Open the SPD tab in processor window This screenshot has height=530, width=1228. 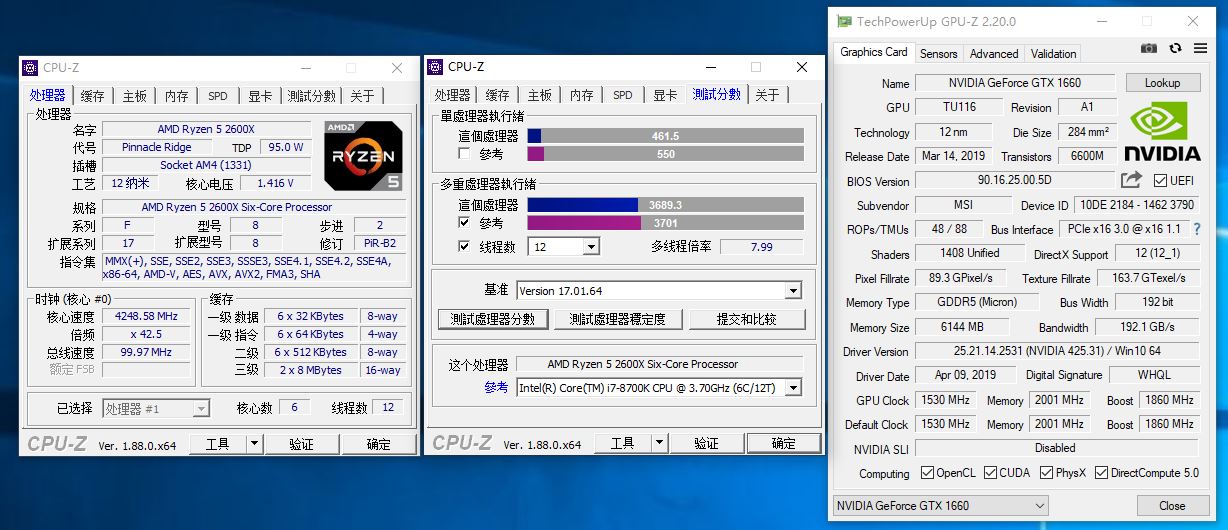click(217, 96)
